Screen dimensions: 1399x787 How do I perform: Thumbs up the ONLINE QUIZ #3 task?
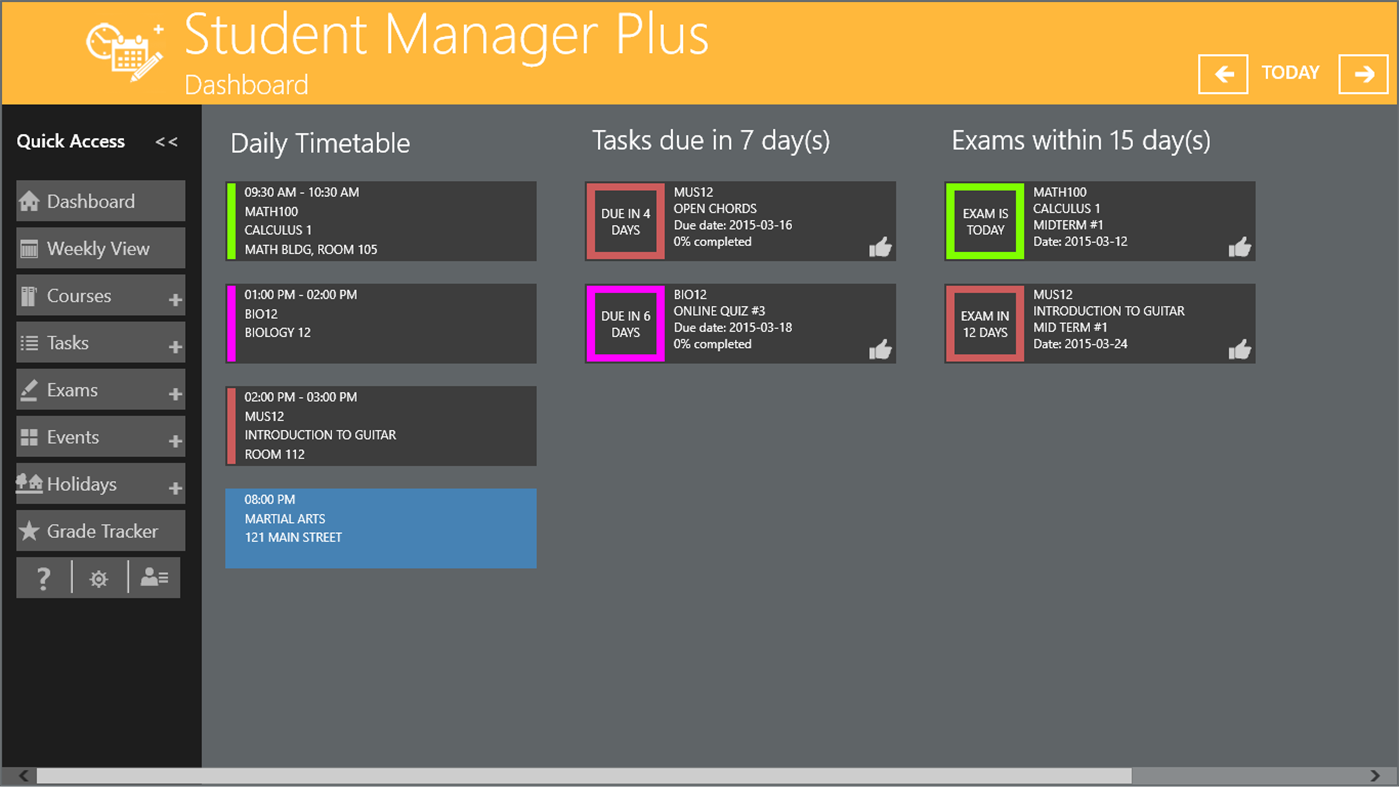point(880,350)
